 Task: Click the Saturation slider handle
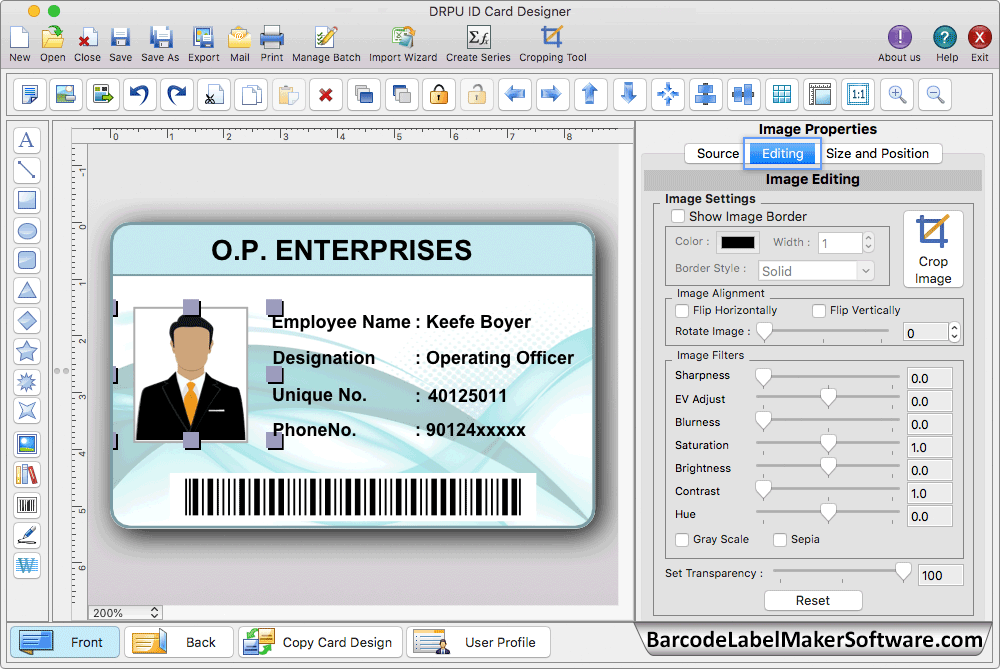[828, 445]
